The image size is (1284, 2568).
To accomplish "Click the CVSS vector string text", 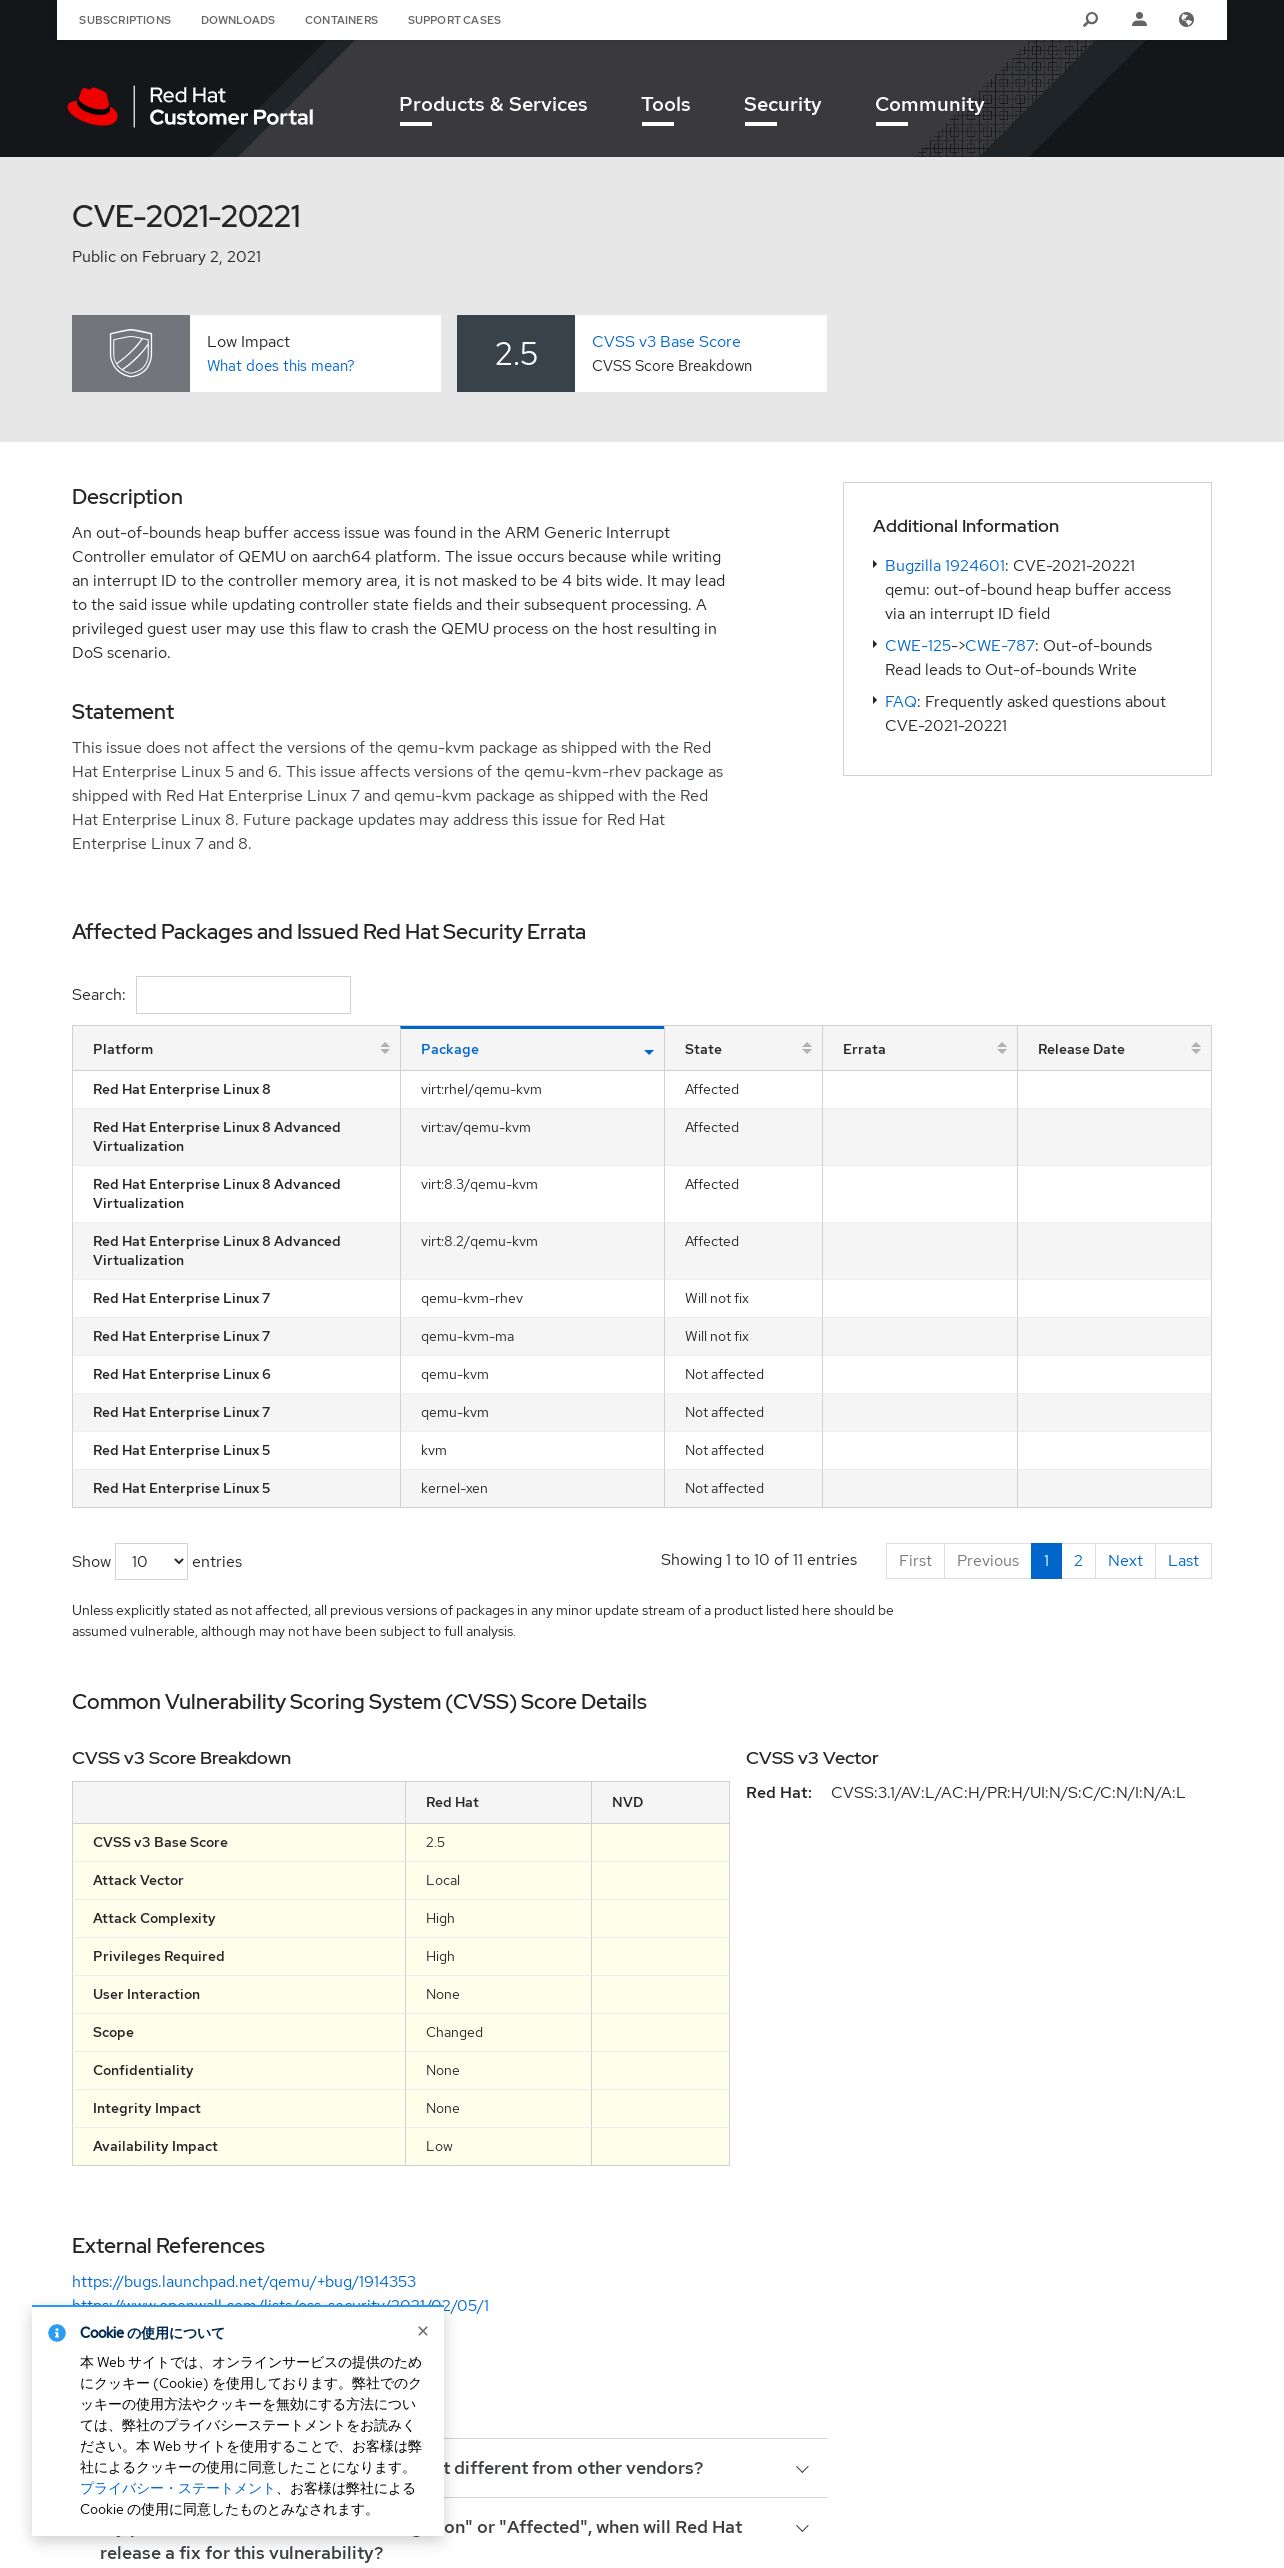I will [x=1008, y=1792].
